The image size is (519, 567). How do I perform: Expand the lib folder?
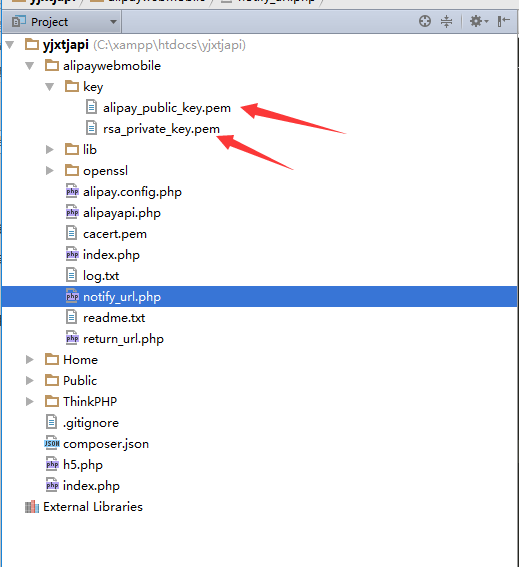point(50,150)
